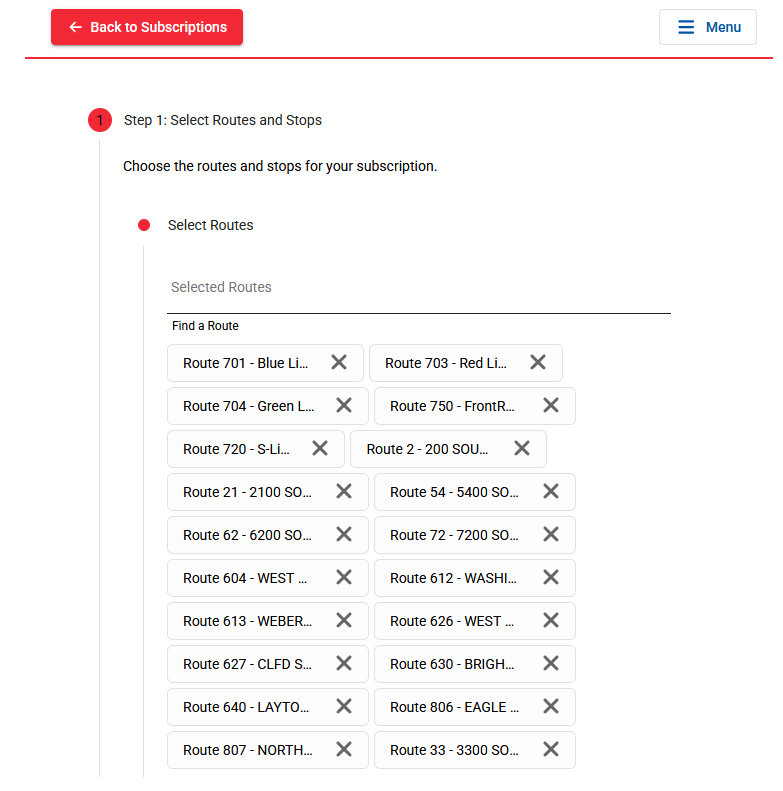Remove Route 21 - 2100 SO chip
Screen dimensions: 783x791
click(x=344, y=491)
